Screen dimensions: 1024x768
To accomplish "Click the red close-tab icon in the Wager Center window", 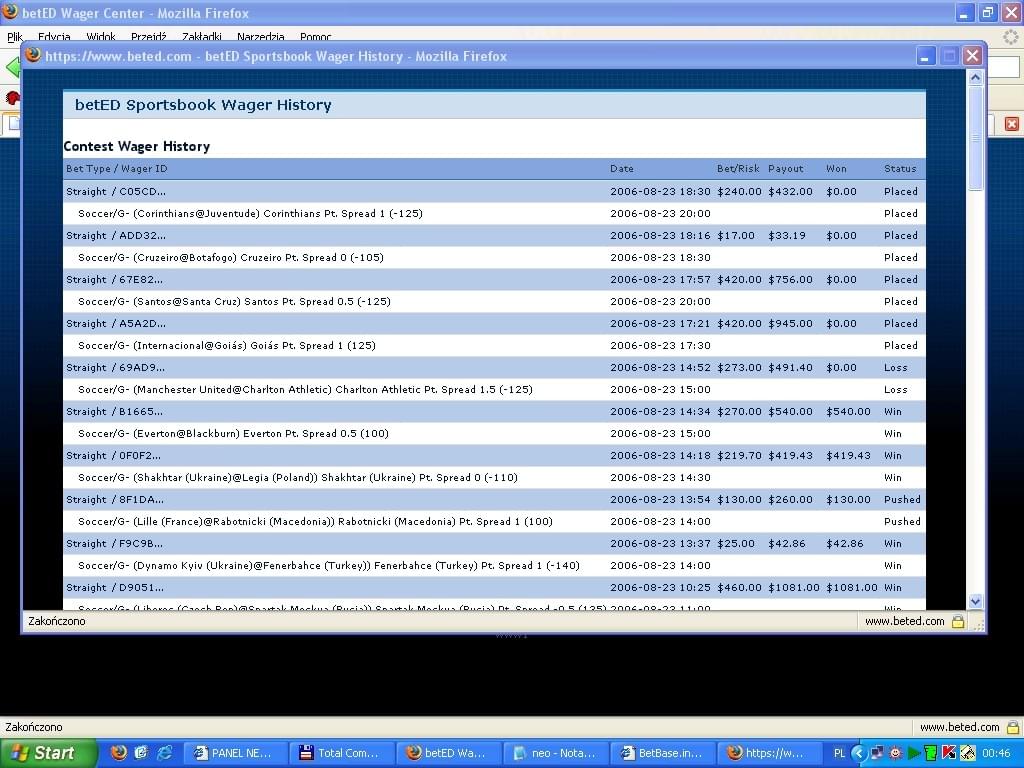I will 1012,123.
